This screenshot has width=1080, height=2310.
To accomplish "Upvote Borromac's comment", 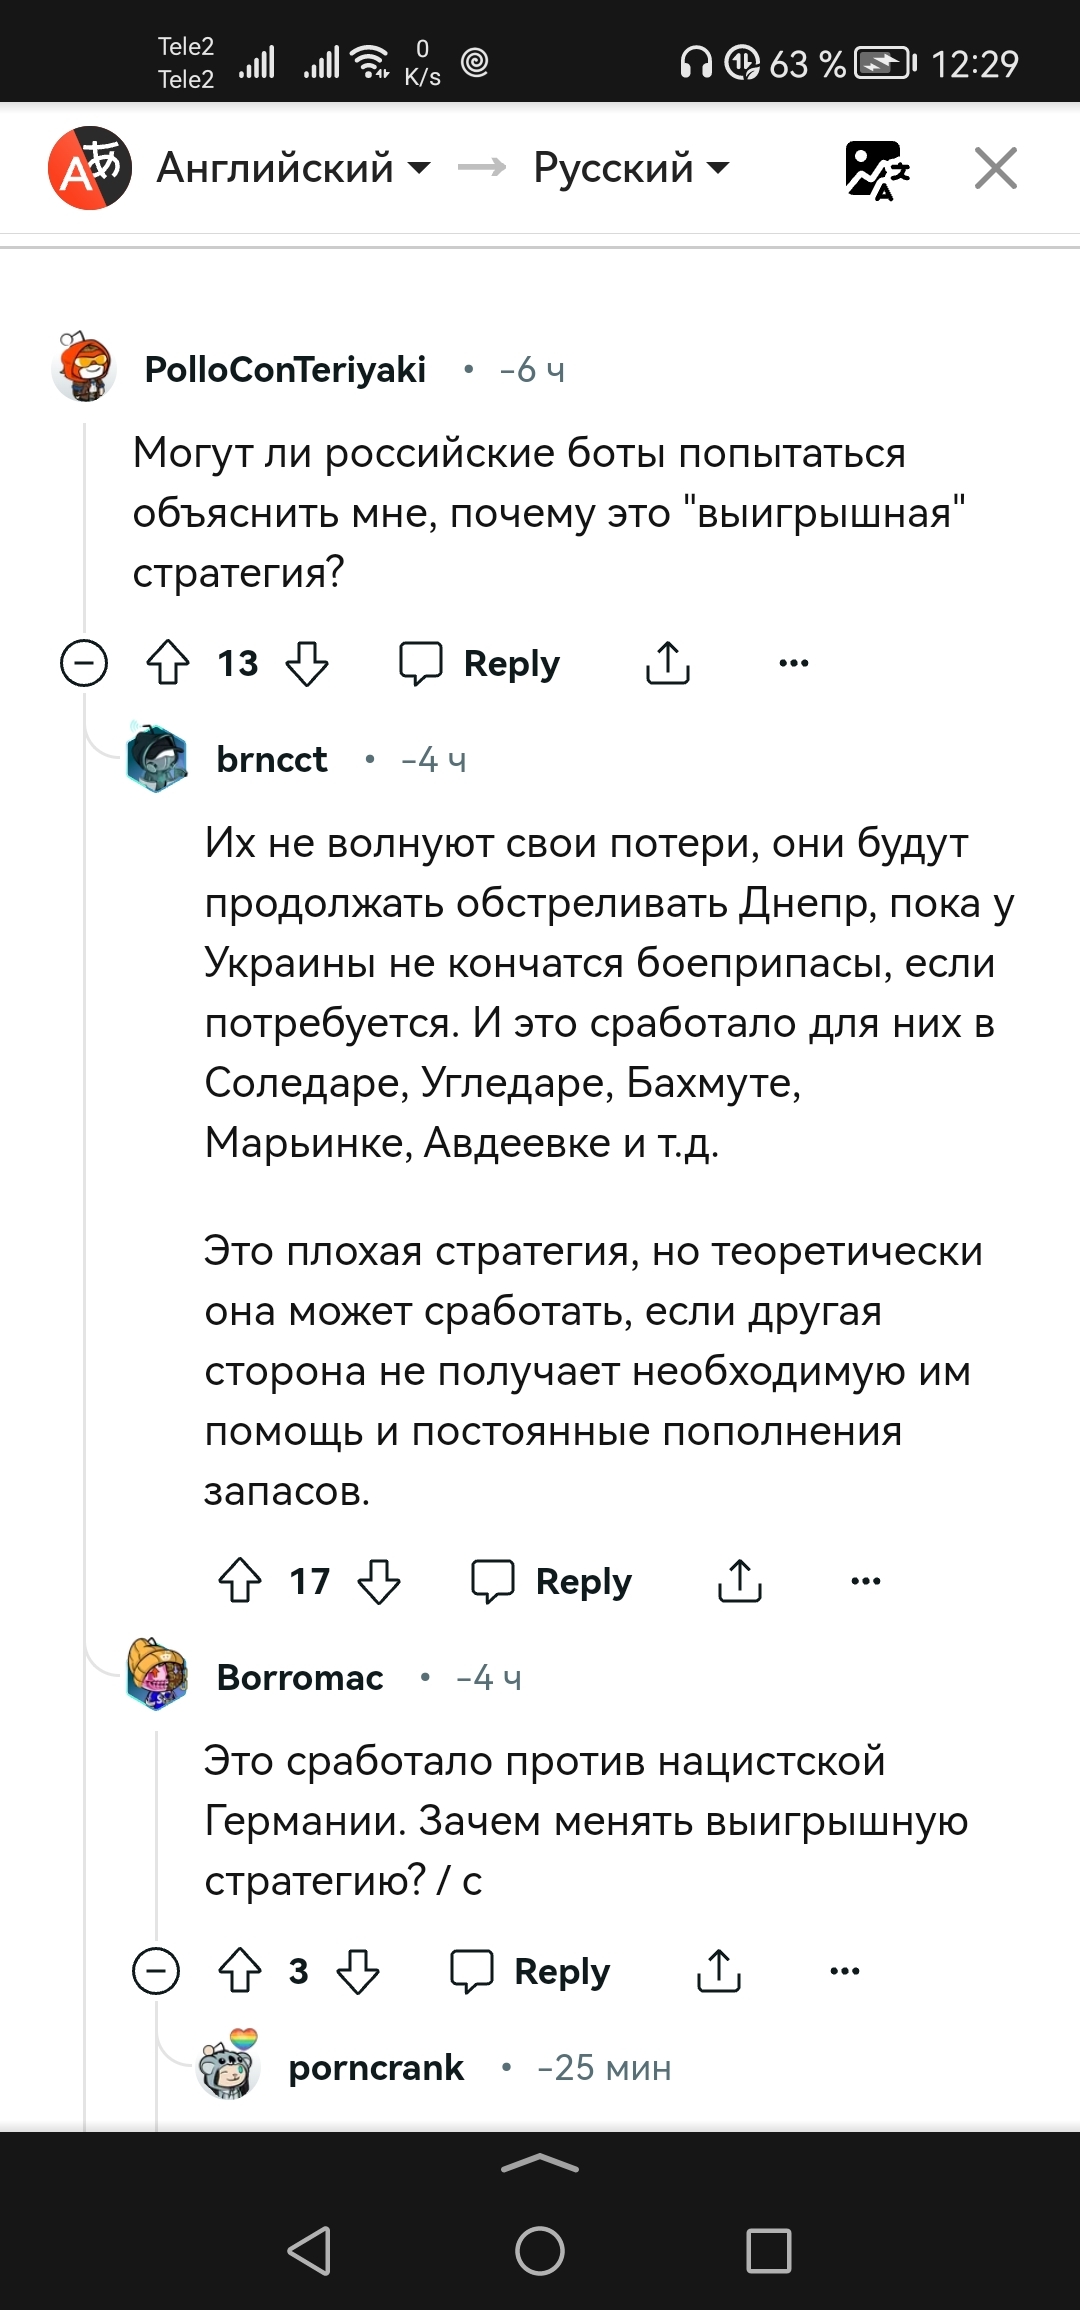I will click(x=240, y=1971).
